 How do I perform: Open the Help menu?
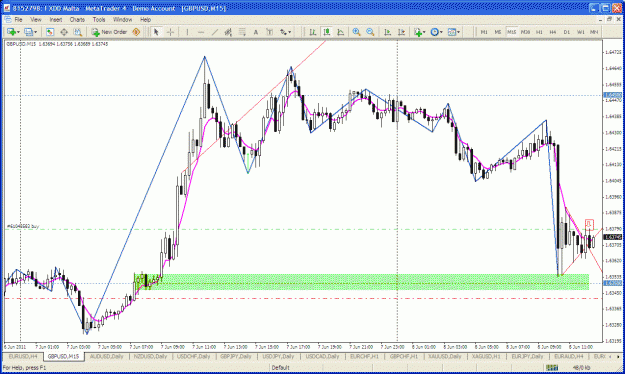click(145, 20)
